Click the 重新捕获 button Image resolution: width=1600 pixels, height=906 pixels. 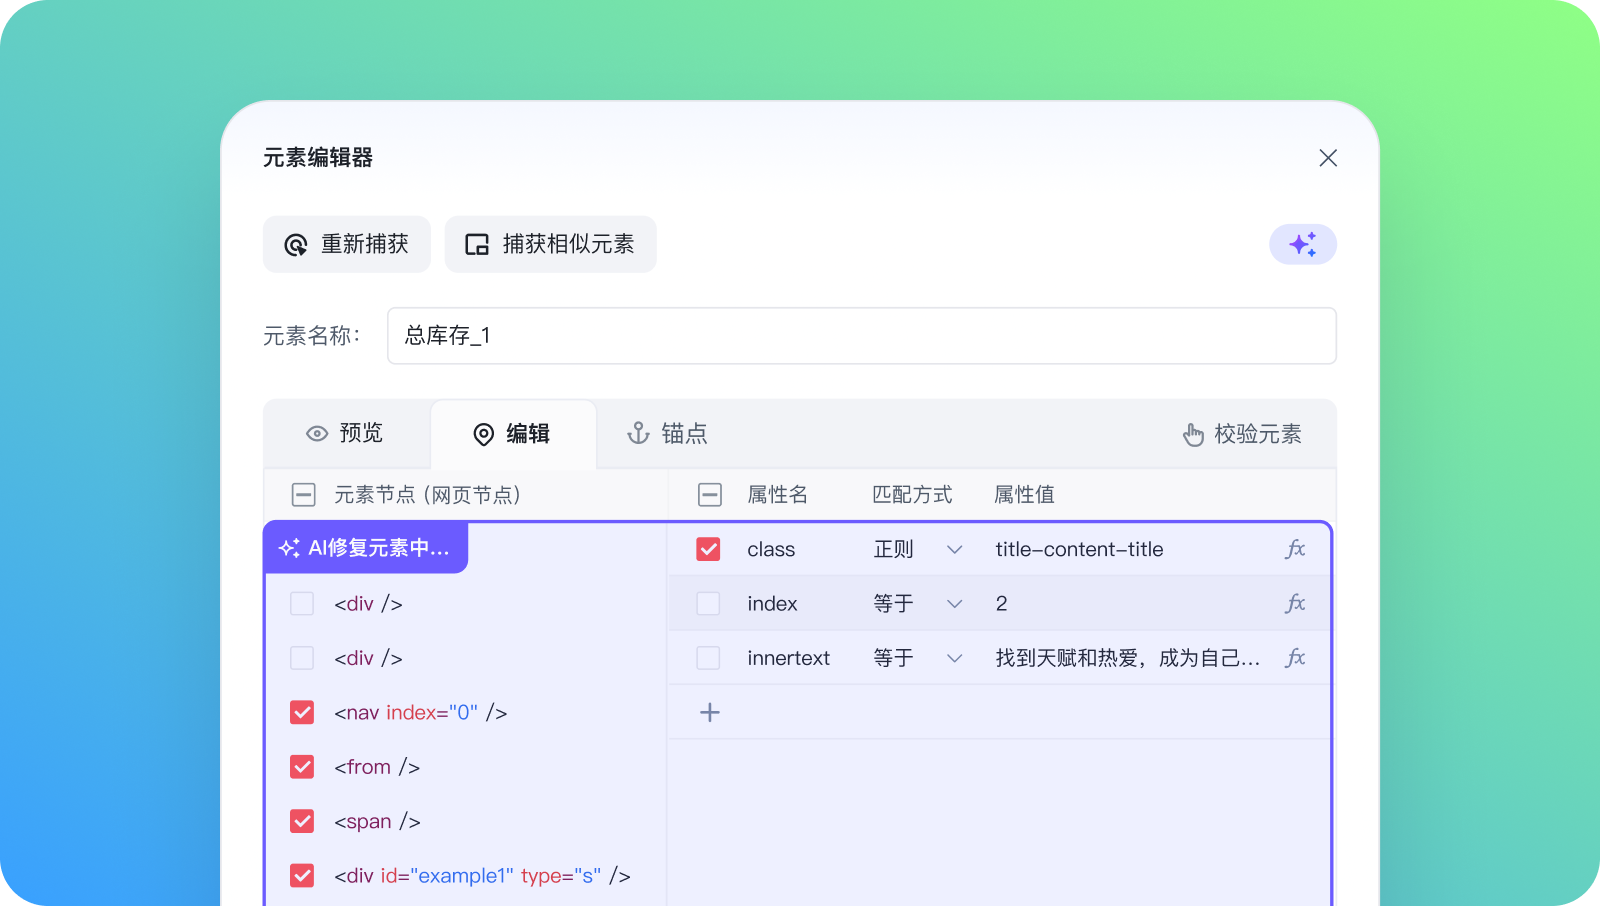coord(346,244)
